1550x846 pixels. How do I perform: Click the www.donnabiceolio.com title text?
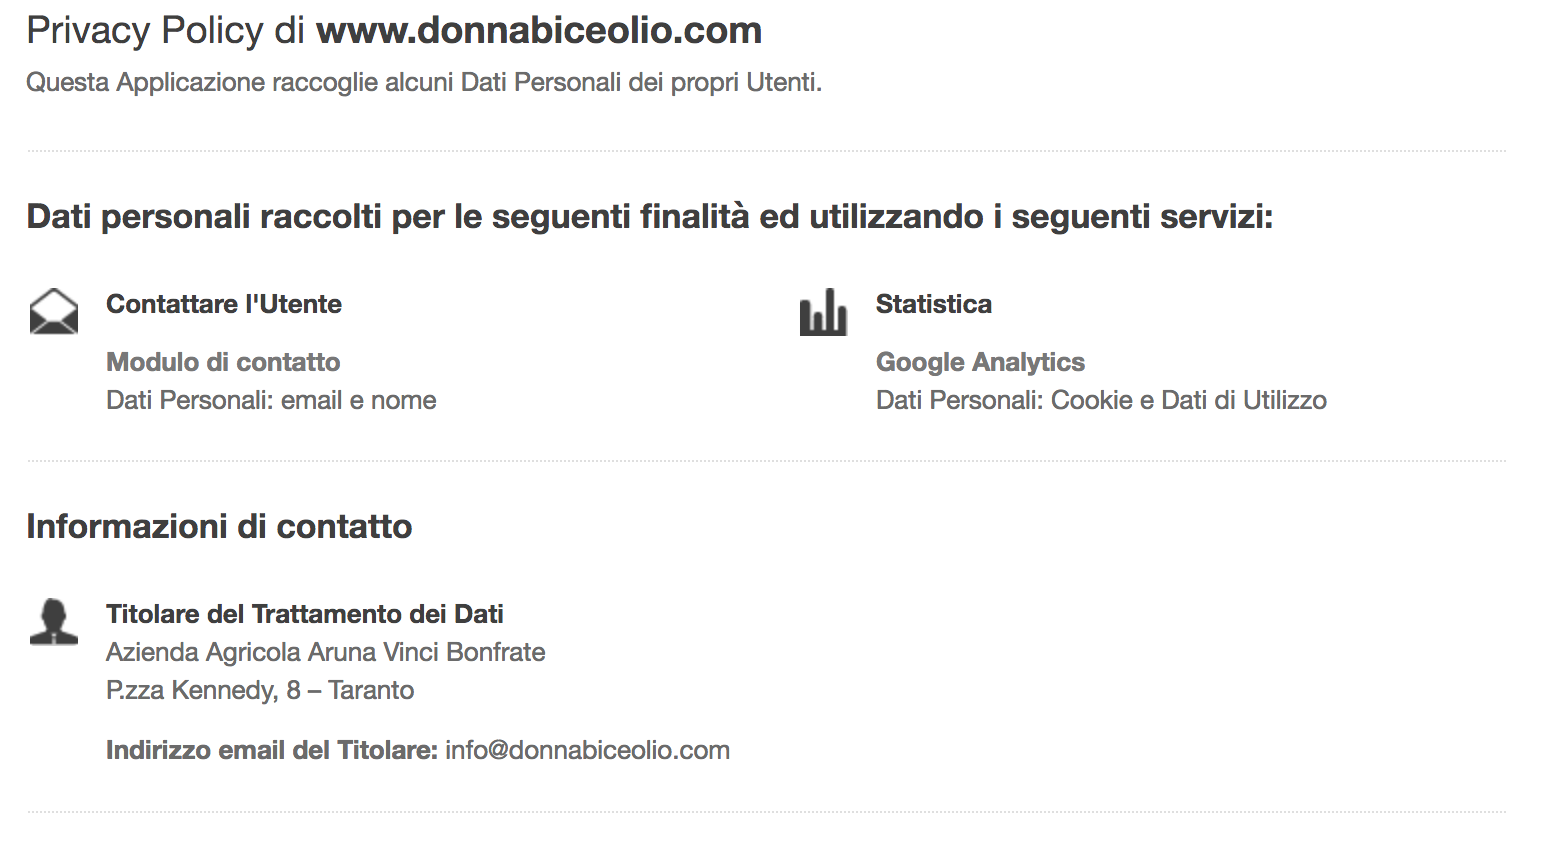[539, 31]
